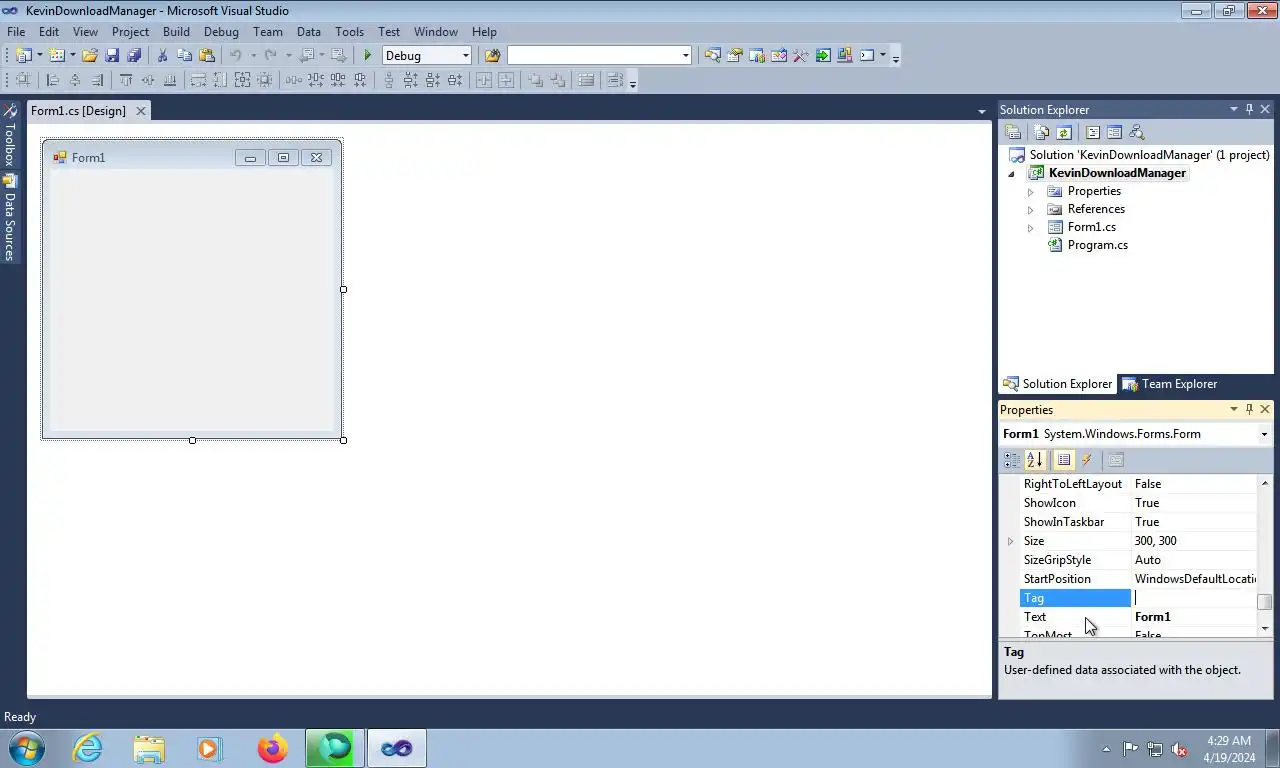Expand the Size property row

click(1010, 541)
